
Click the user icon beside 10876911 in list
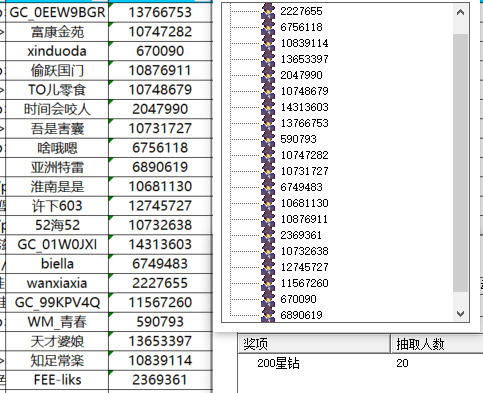click(x=268, y=219)
